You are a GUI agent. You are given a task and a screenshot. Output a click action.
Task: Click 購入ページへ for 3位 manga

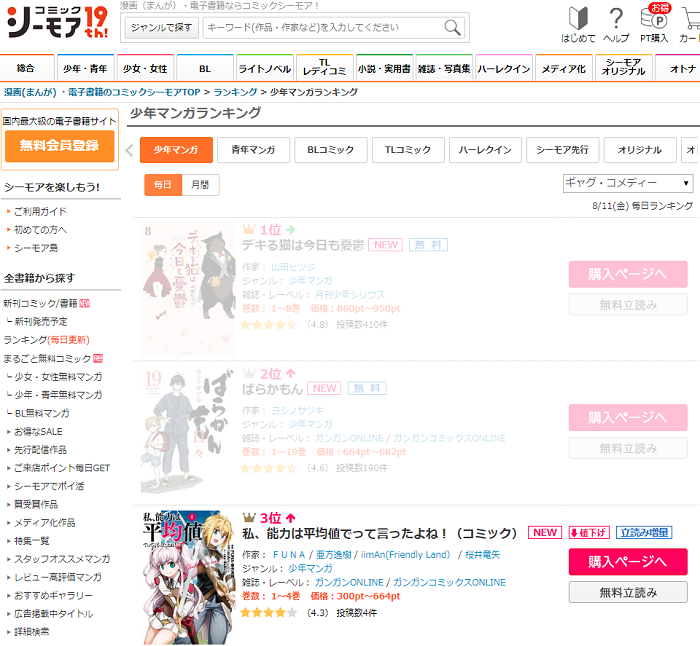[x=628, y=562]
